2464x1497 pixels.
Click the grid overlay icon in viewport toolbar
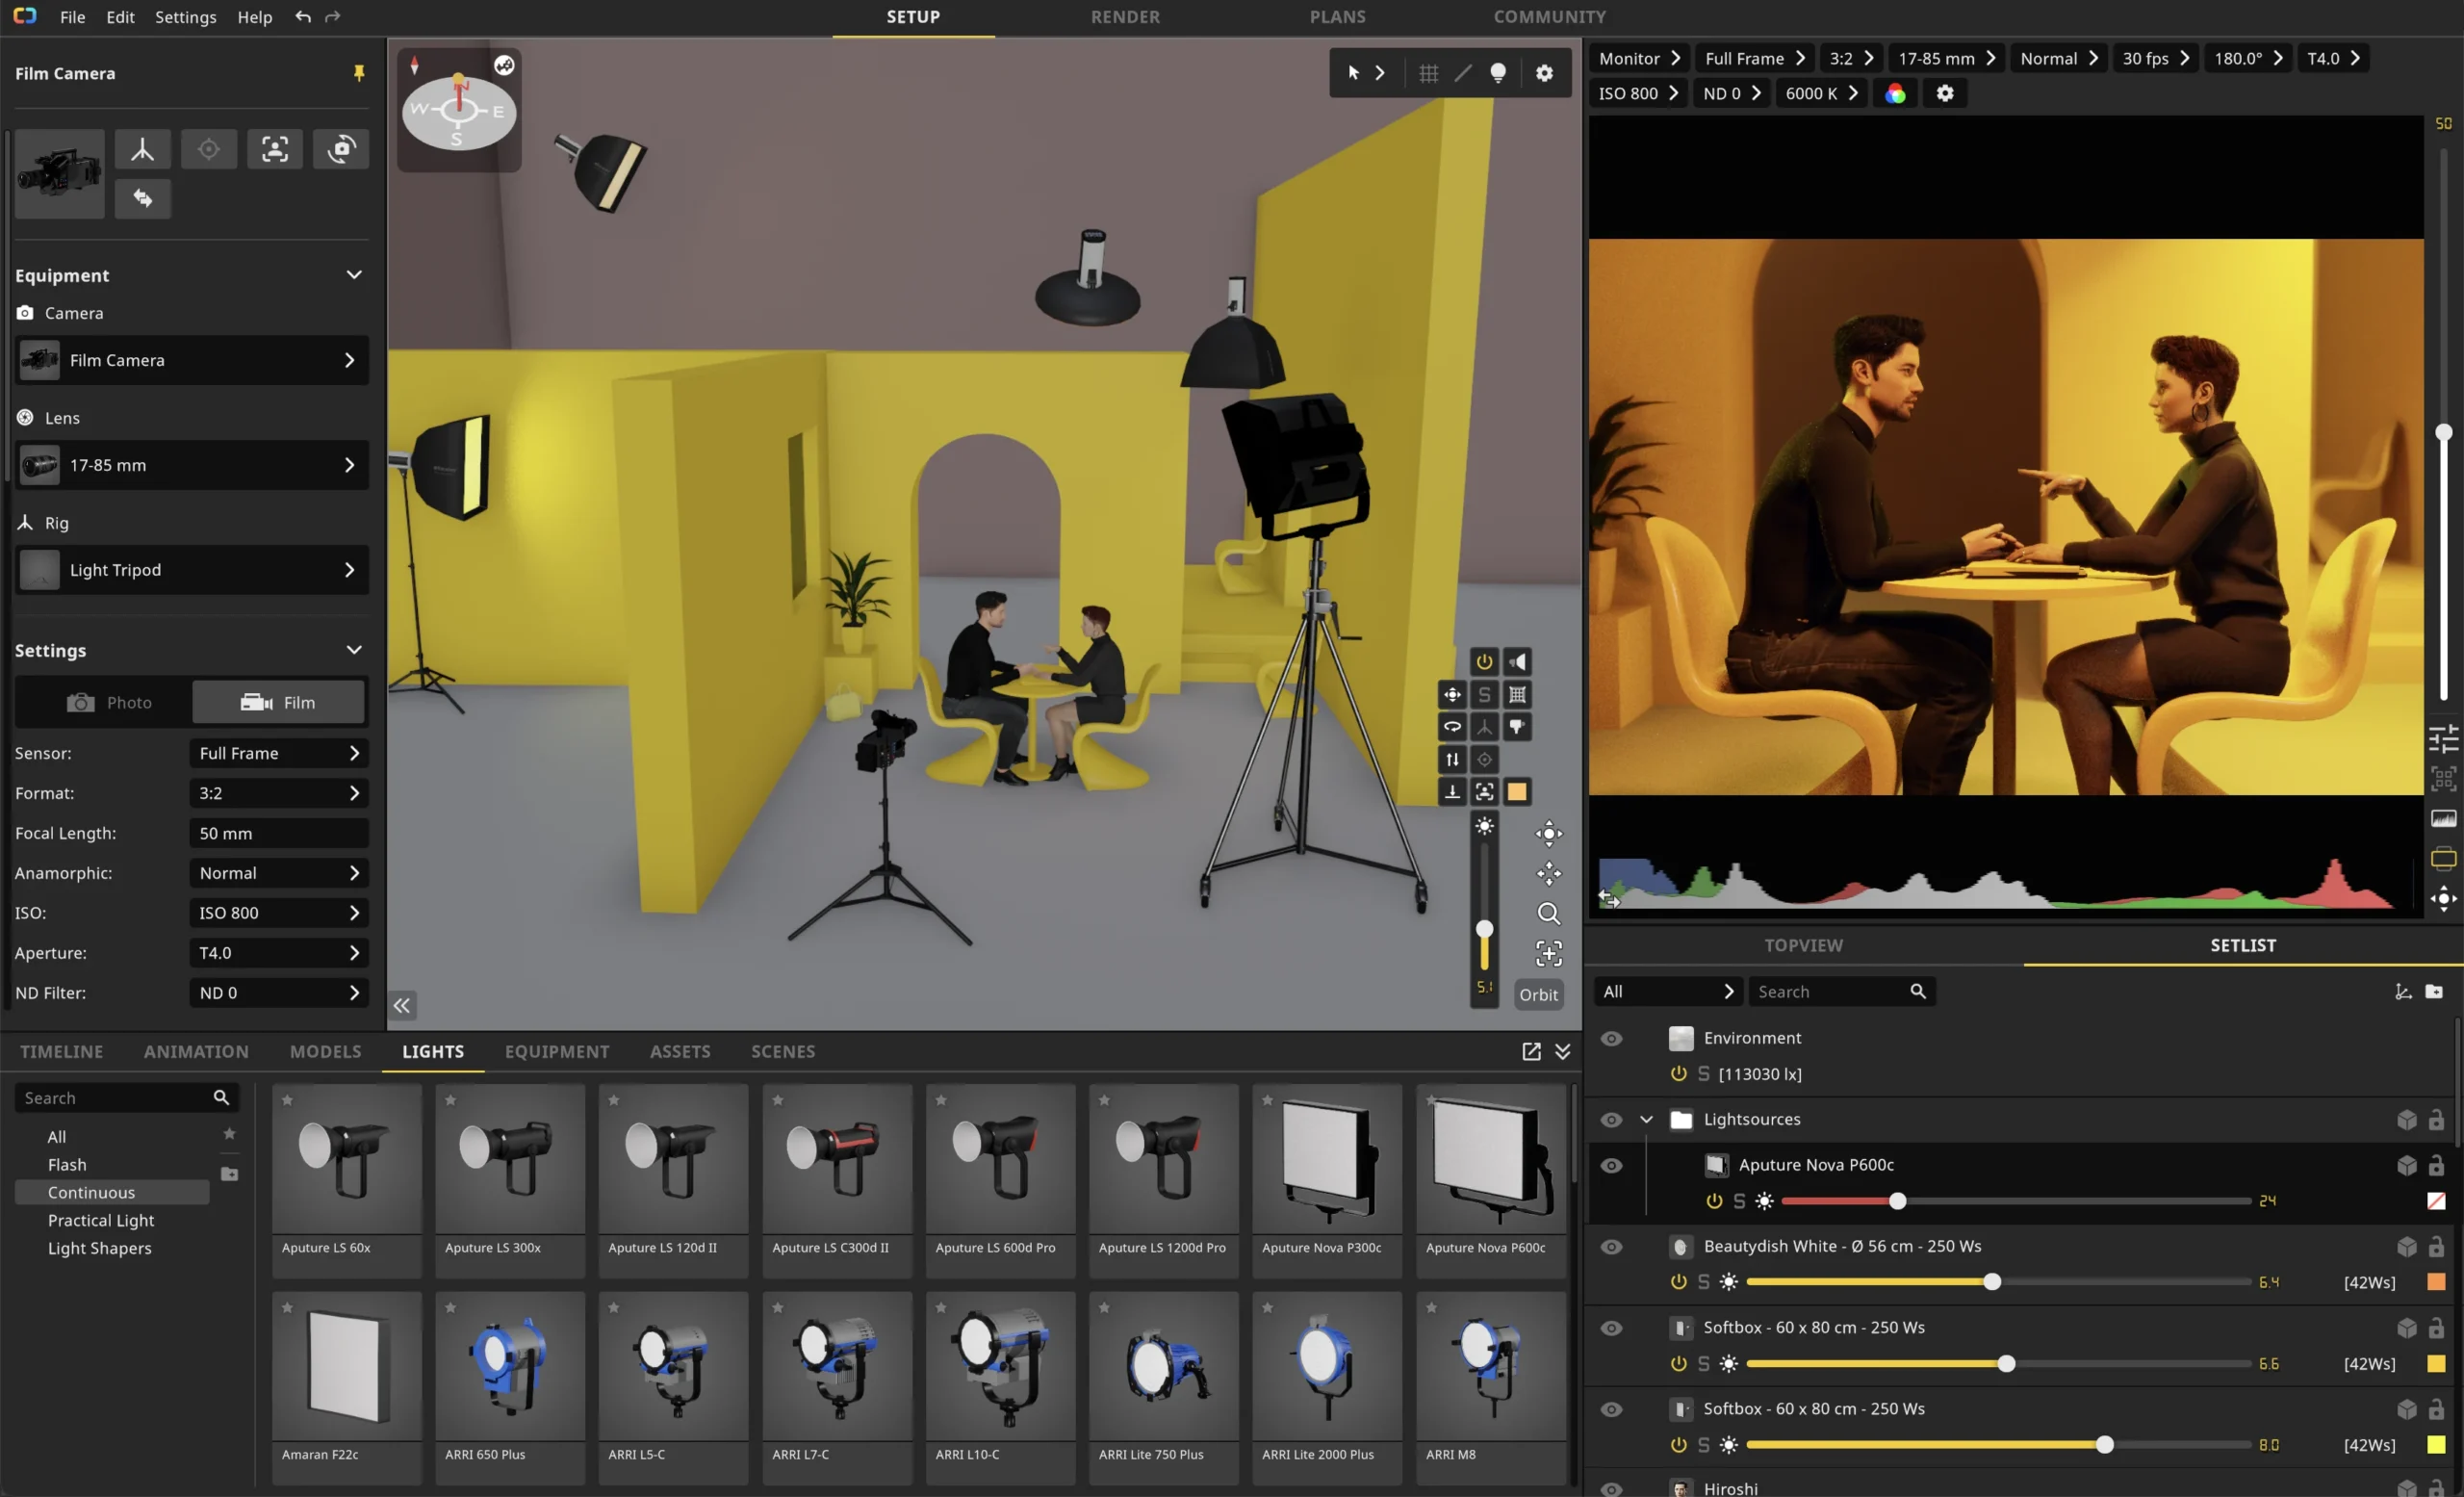[x=1428, y=73]
